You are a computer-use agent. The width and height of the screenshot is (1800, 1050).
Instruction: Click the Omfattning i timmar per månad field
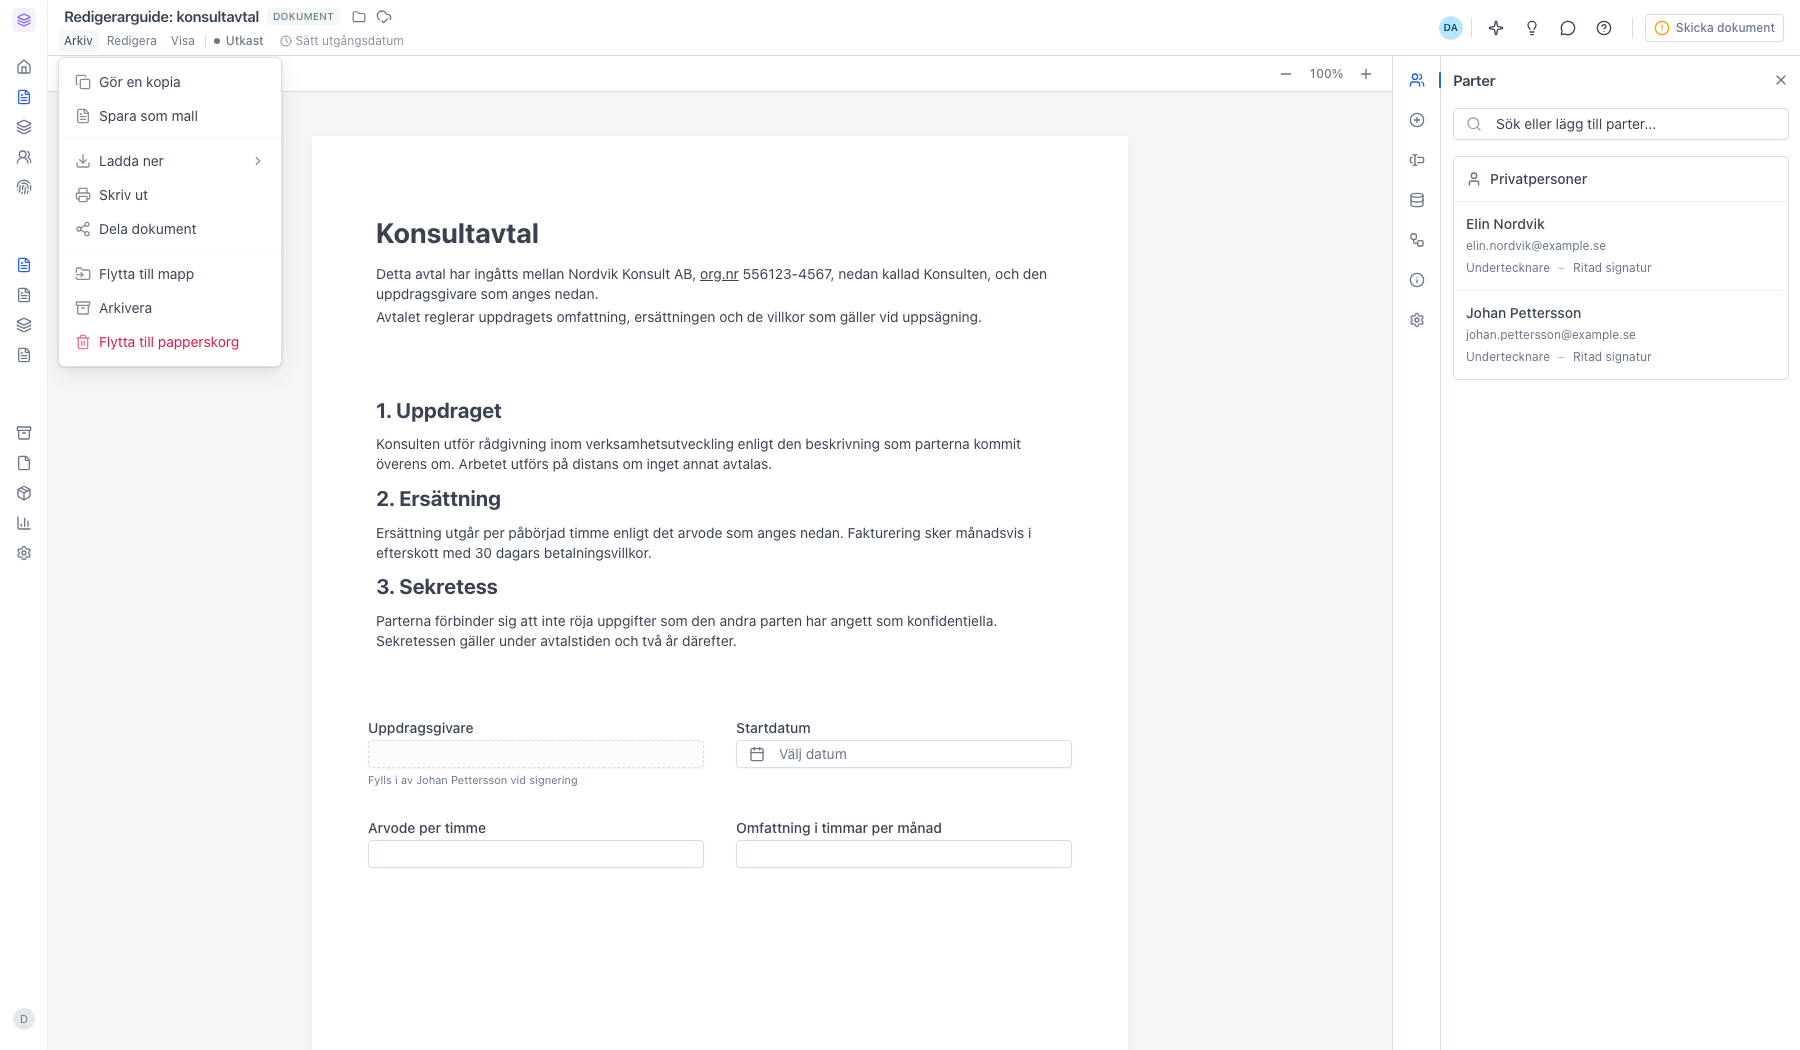pos(904,854)
